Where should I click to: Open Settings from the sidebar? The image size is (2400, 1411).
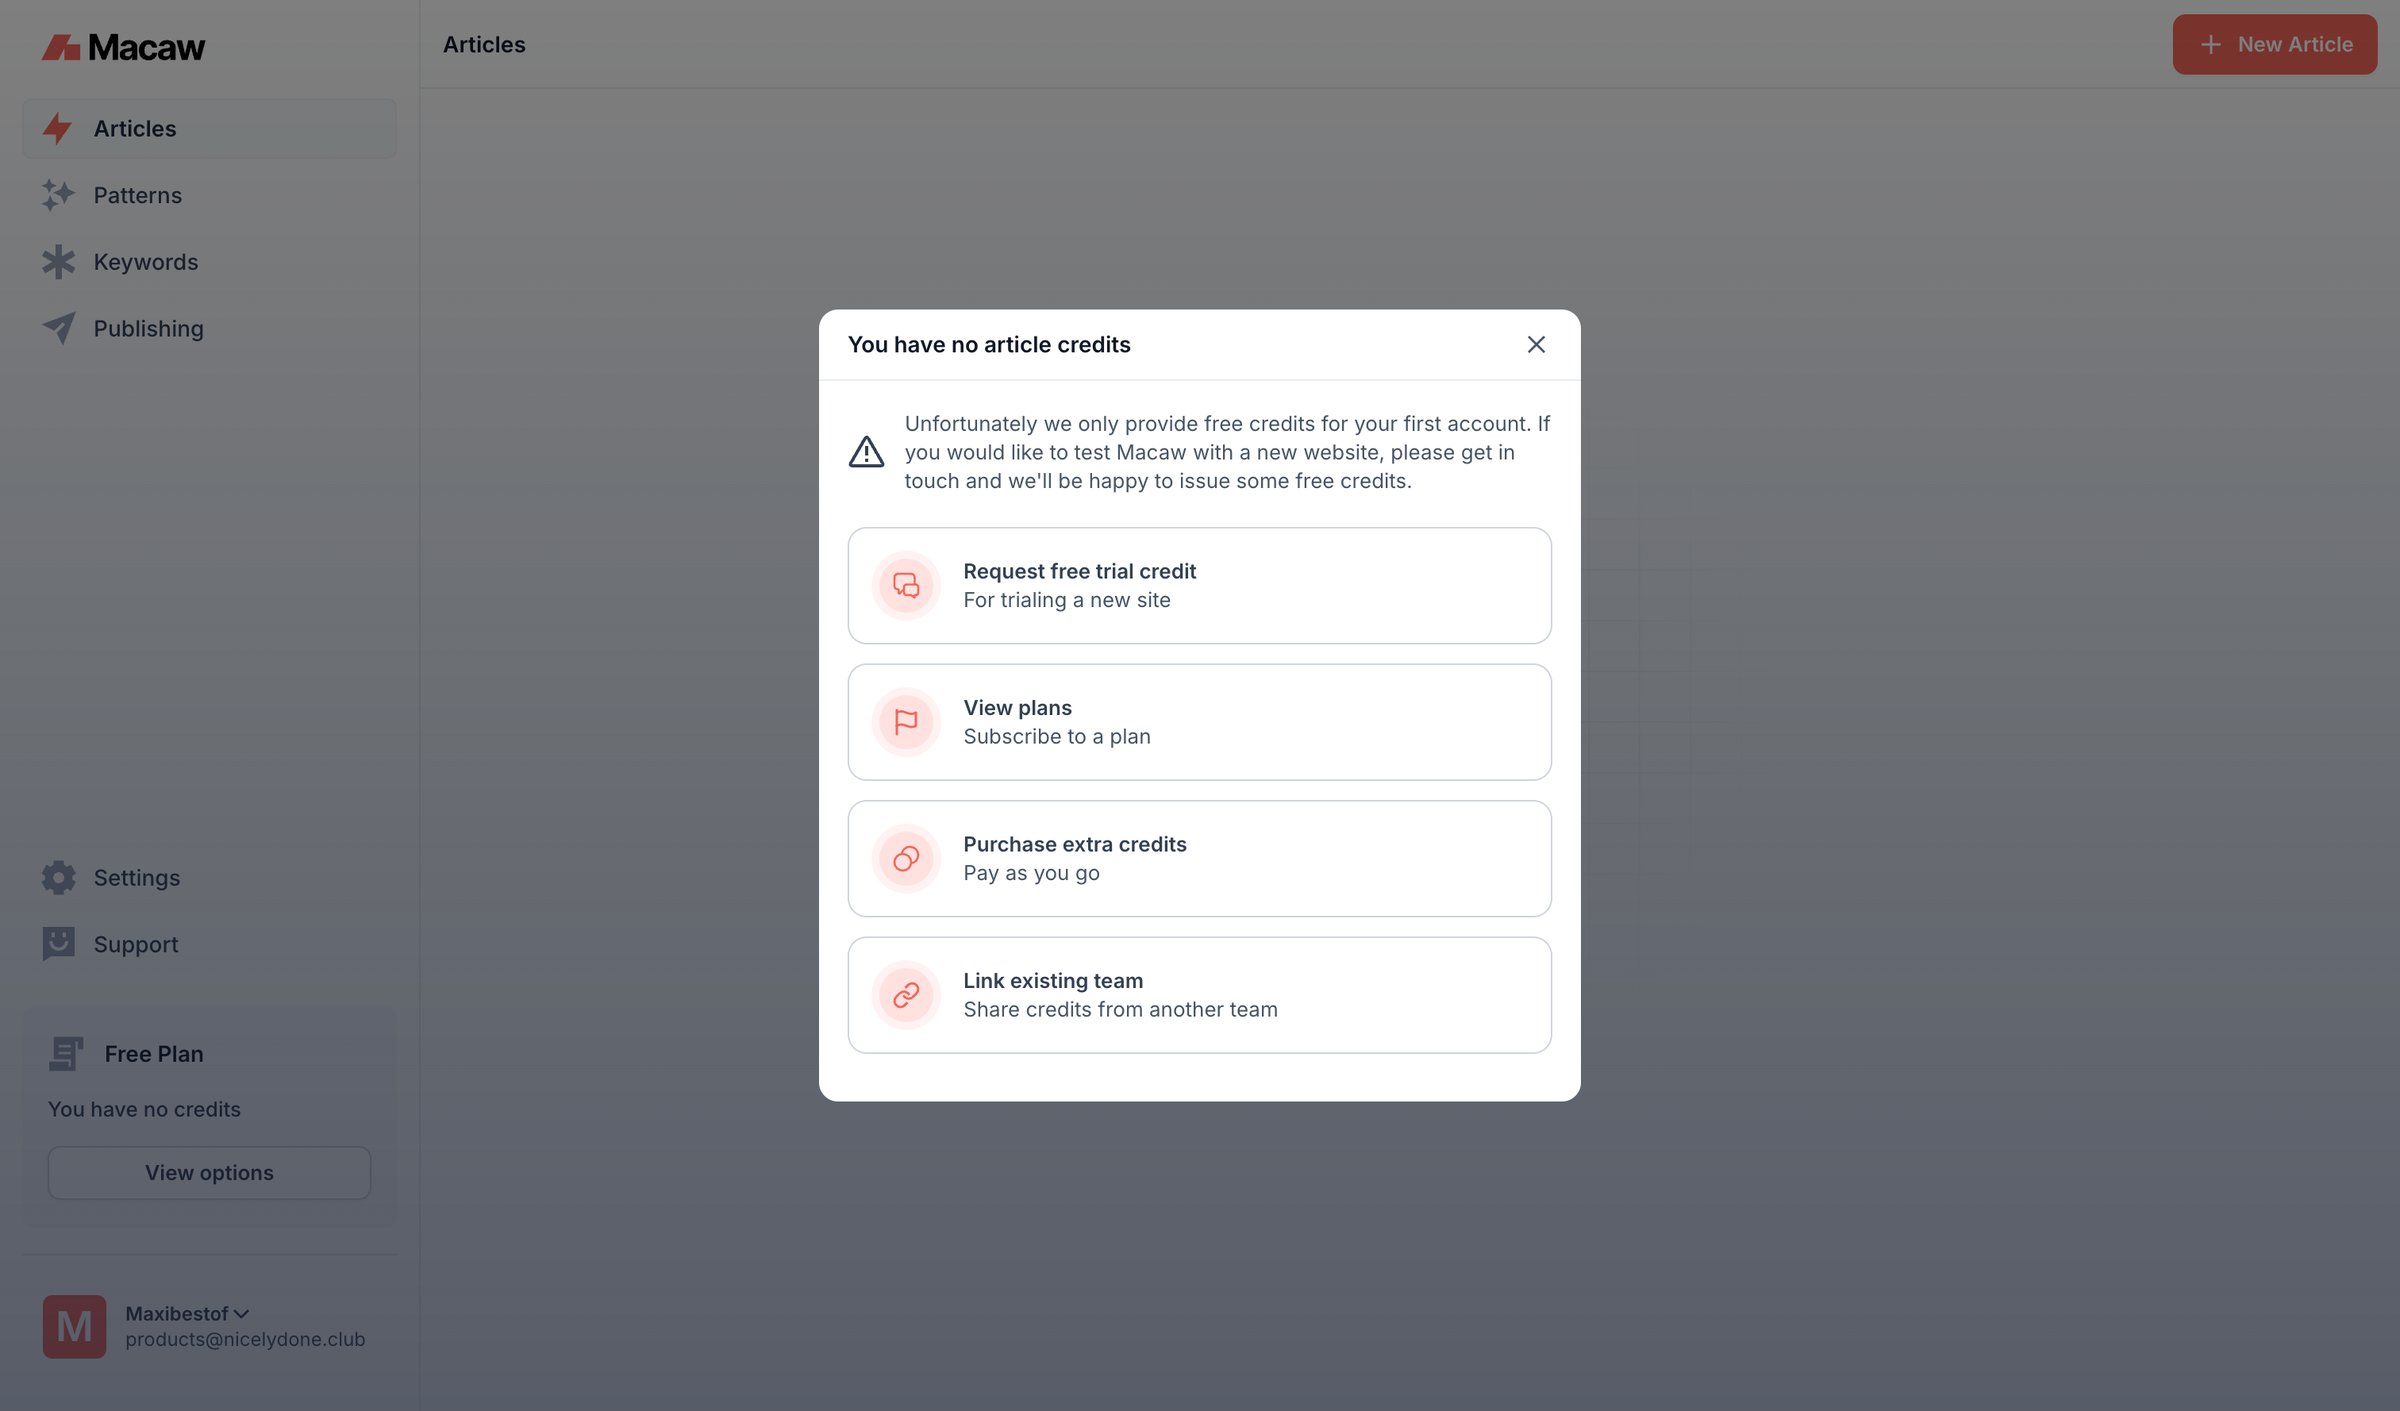coord(209,877)
